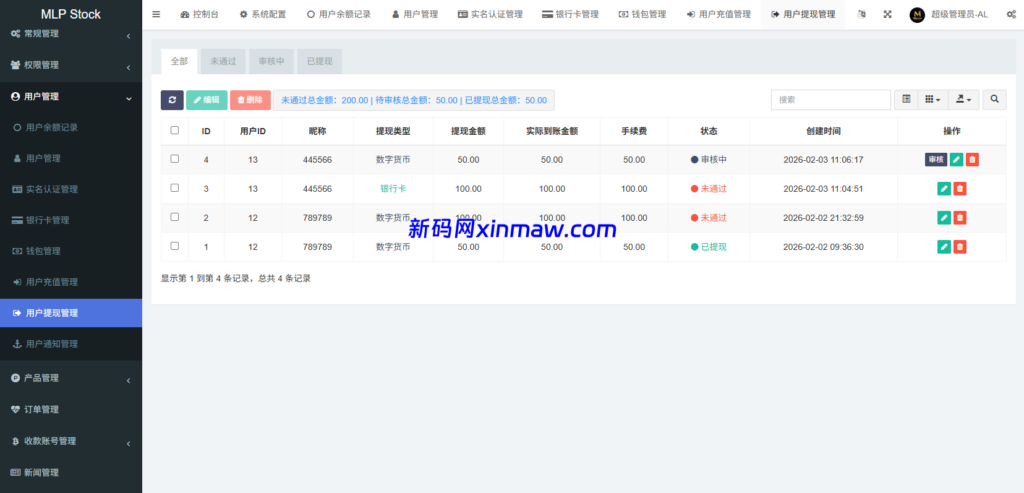Click the MLP Stock logo title
Screen dimensions: 1024x493
[71, 14]
